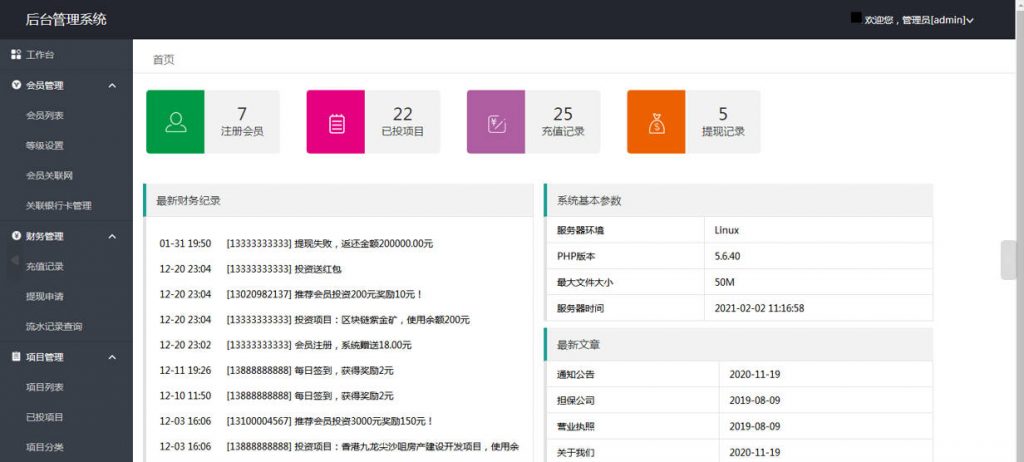The image size is (1024, 462).
Task: Click the avatar square beside 欢迎您
Action: (x=856, y=18)
